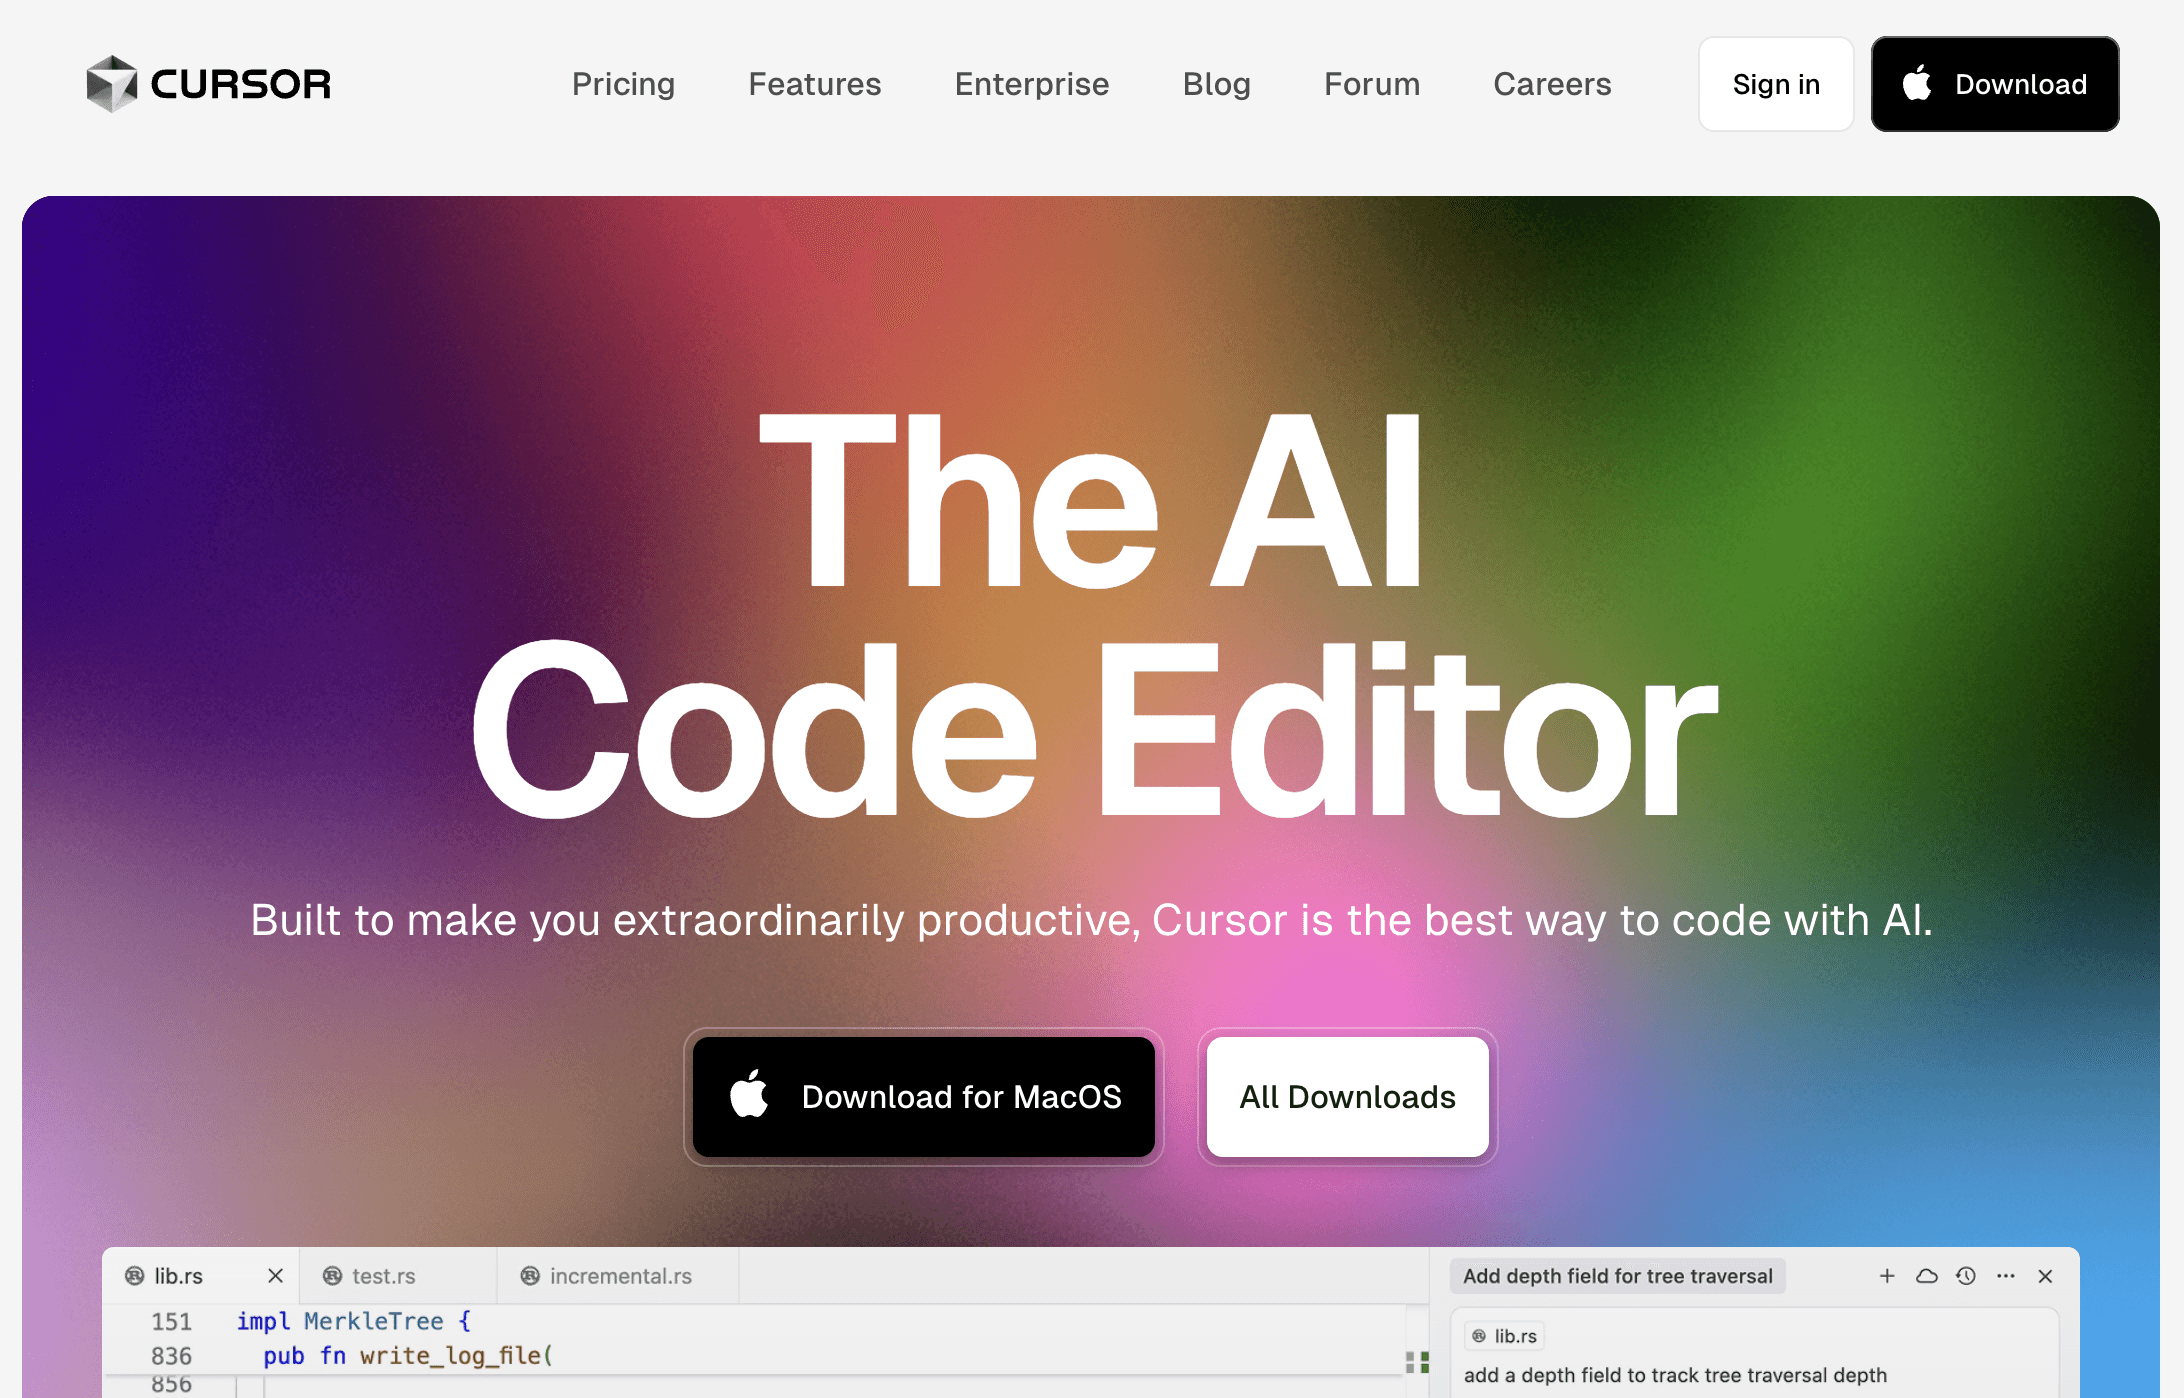Select the lib.rs editor tab
This screenshot has height=1398, width=2184.
[x=178, y=1276]
